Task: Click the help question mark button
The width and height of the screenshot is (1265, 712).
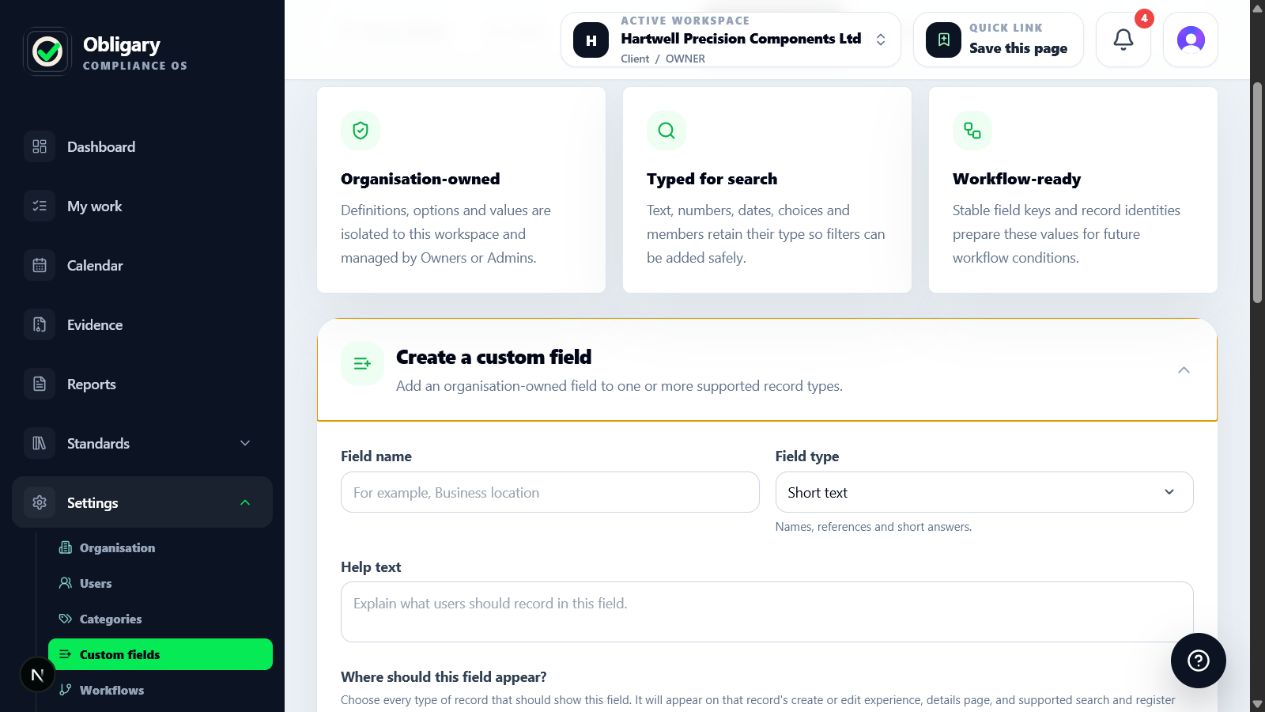Action: tap(1198, 660)
